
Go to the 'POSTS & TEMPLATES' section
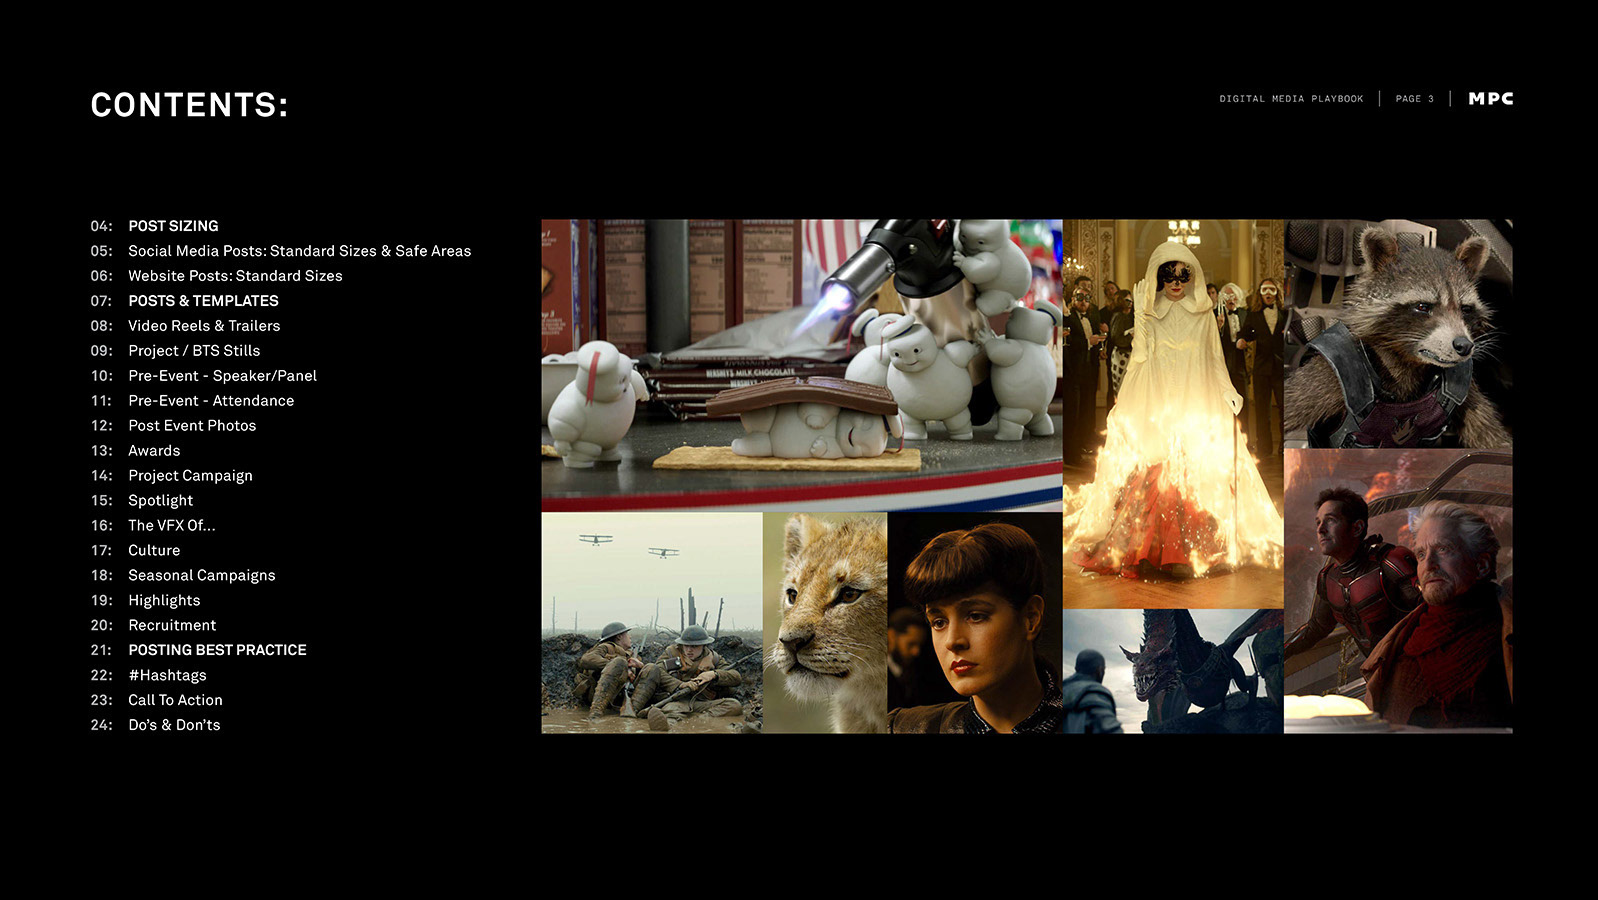point(203,301)
